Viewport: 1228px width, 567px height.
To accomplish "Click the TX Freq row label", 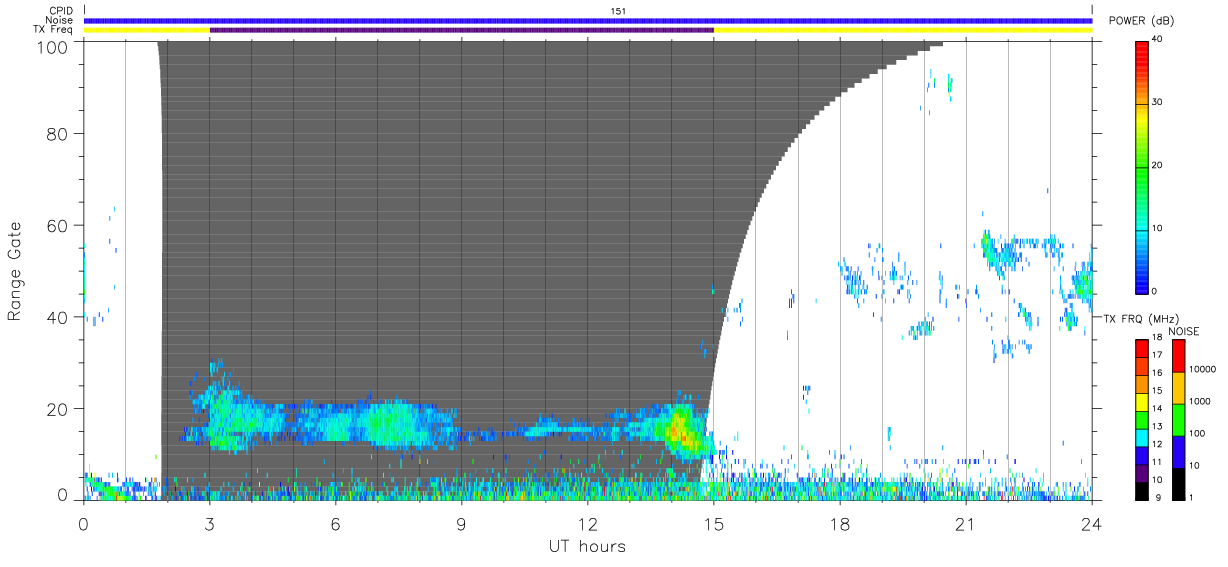I will [54, 30].
